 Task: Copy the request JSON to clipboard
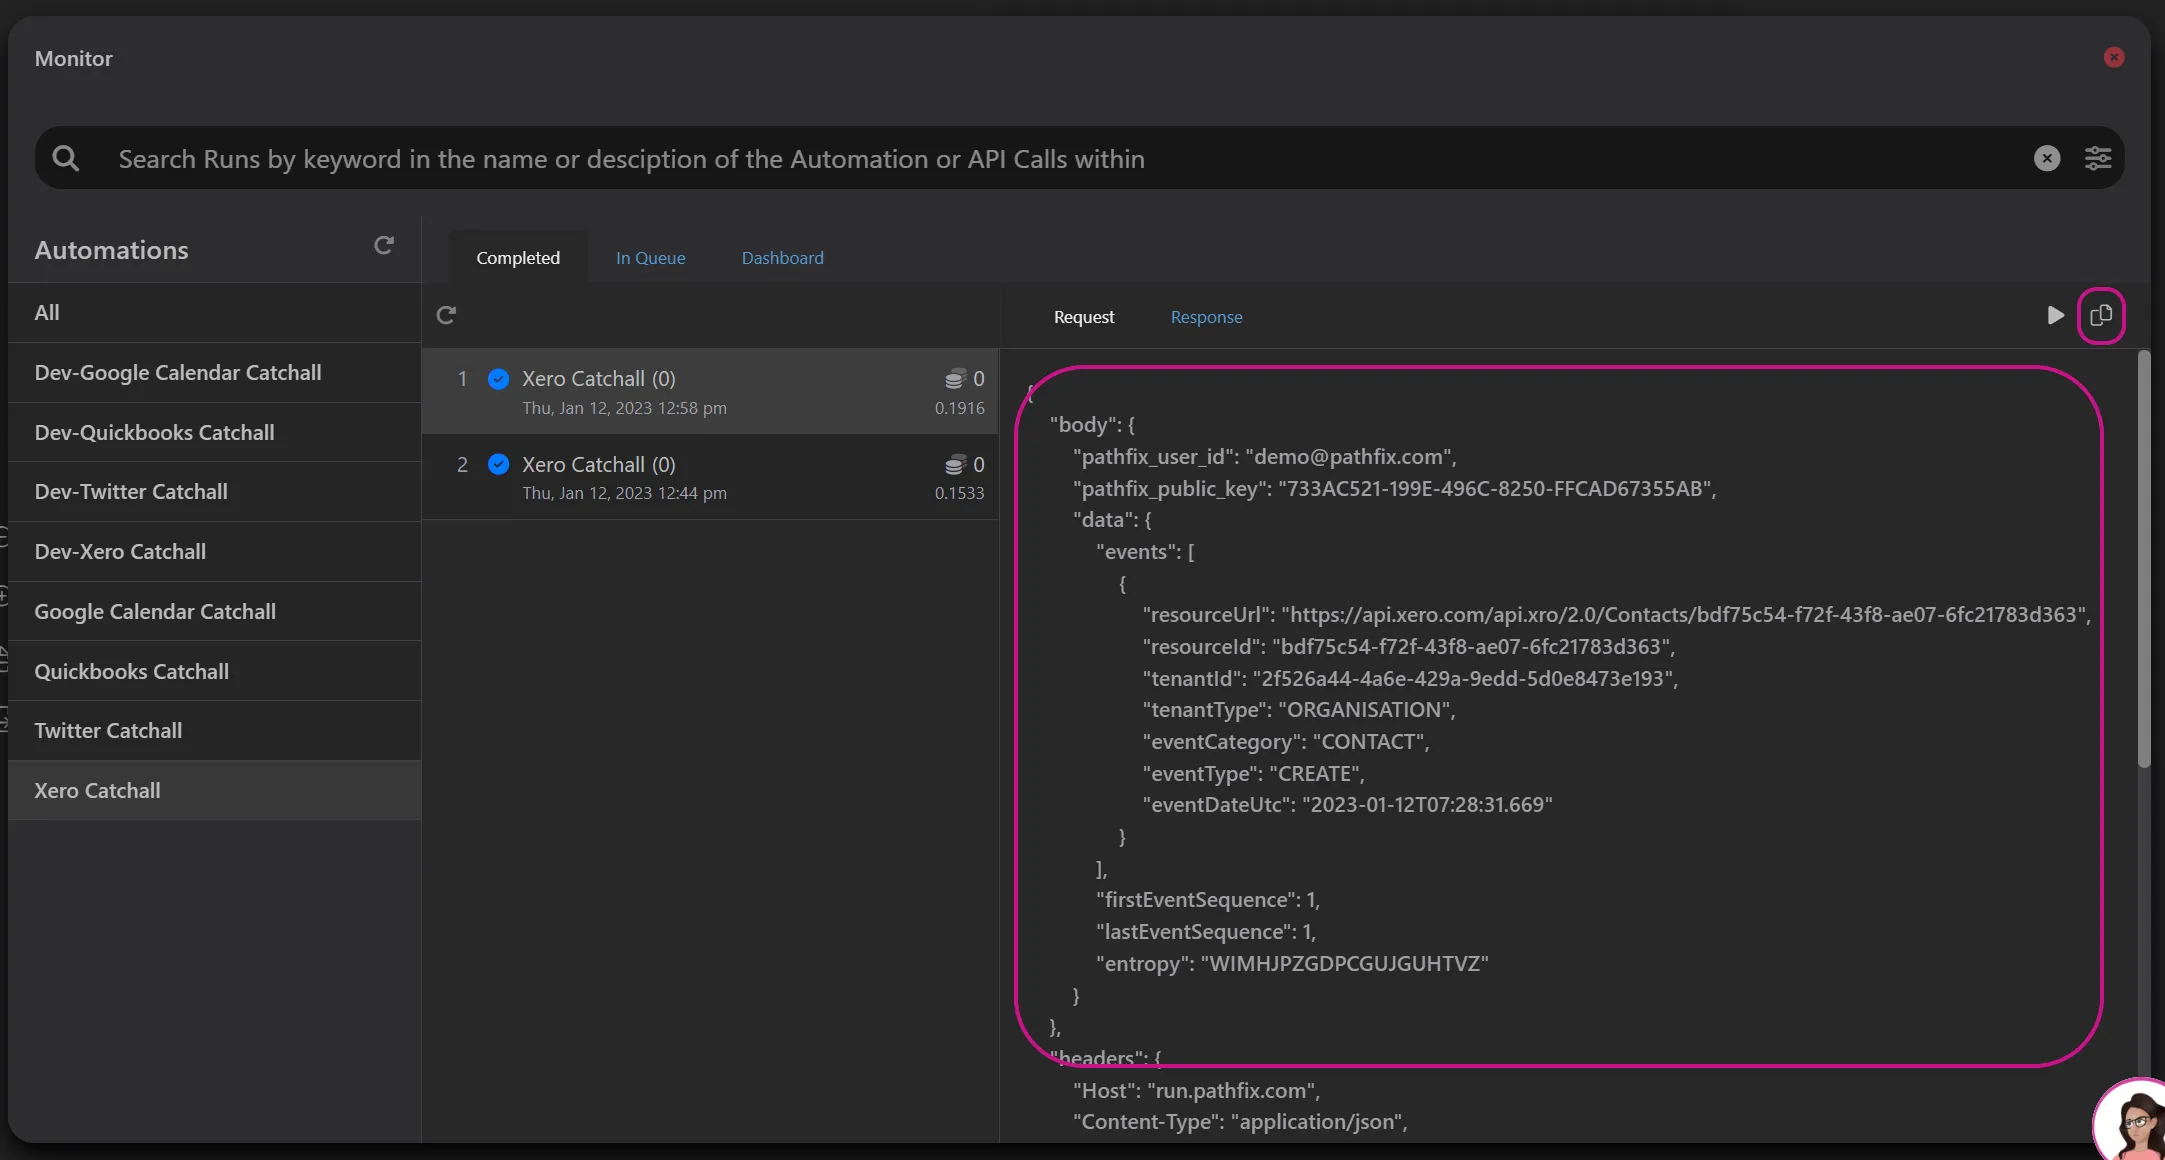pos(2101,315)
